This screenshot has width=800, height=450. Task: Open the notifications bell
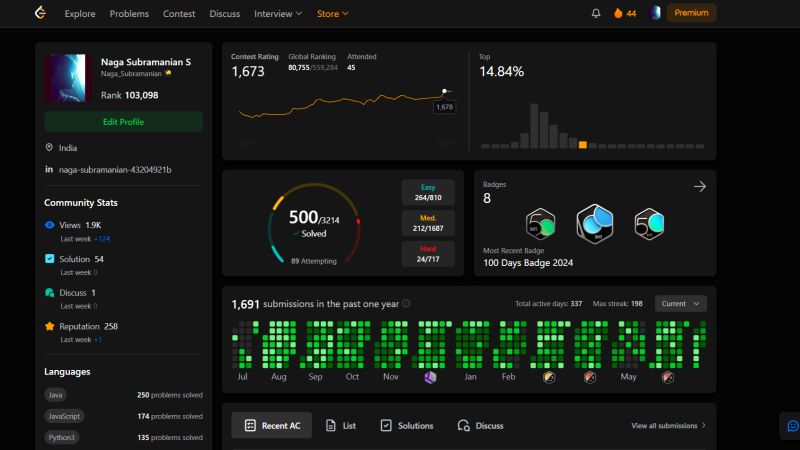595,13
